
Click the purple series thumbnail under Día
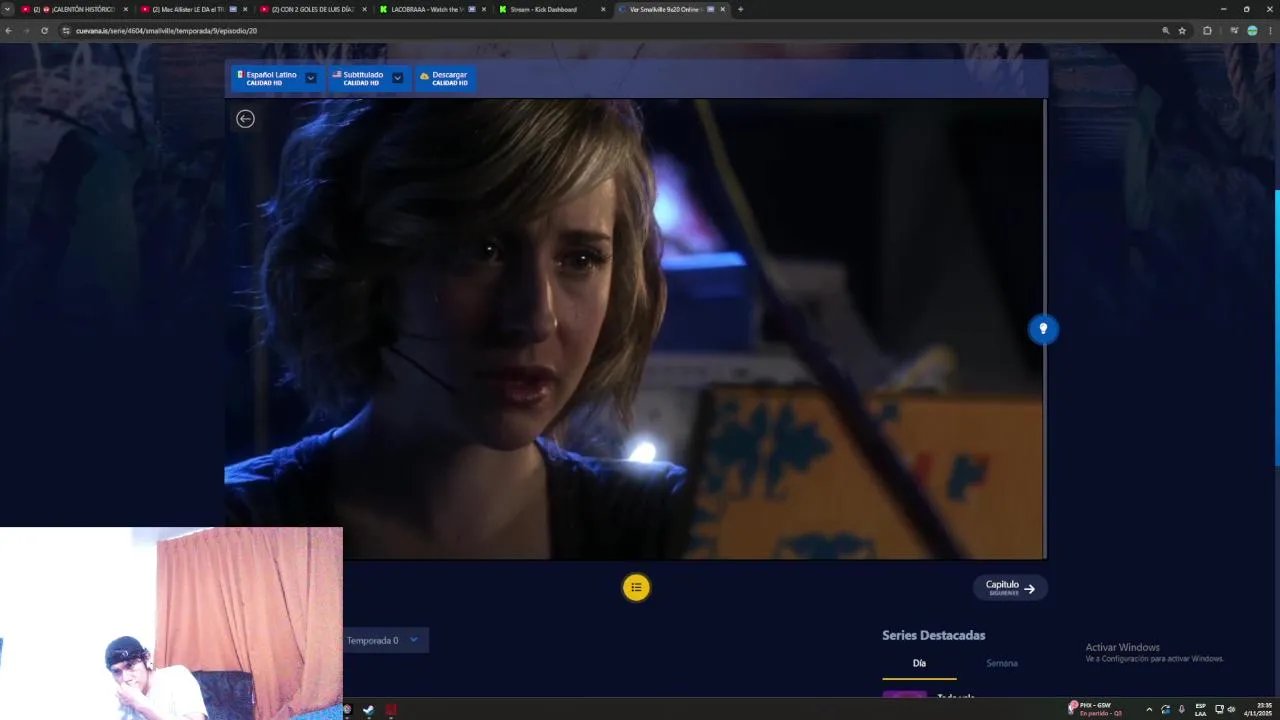[x=904, y=694]
